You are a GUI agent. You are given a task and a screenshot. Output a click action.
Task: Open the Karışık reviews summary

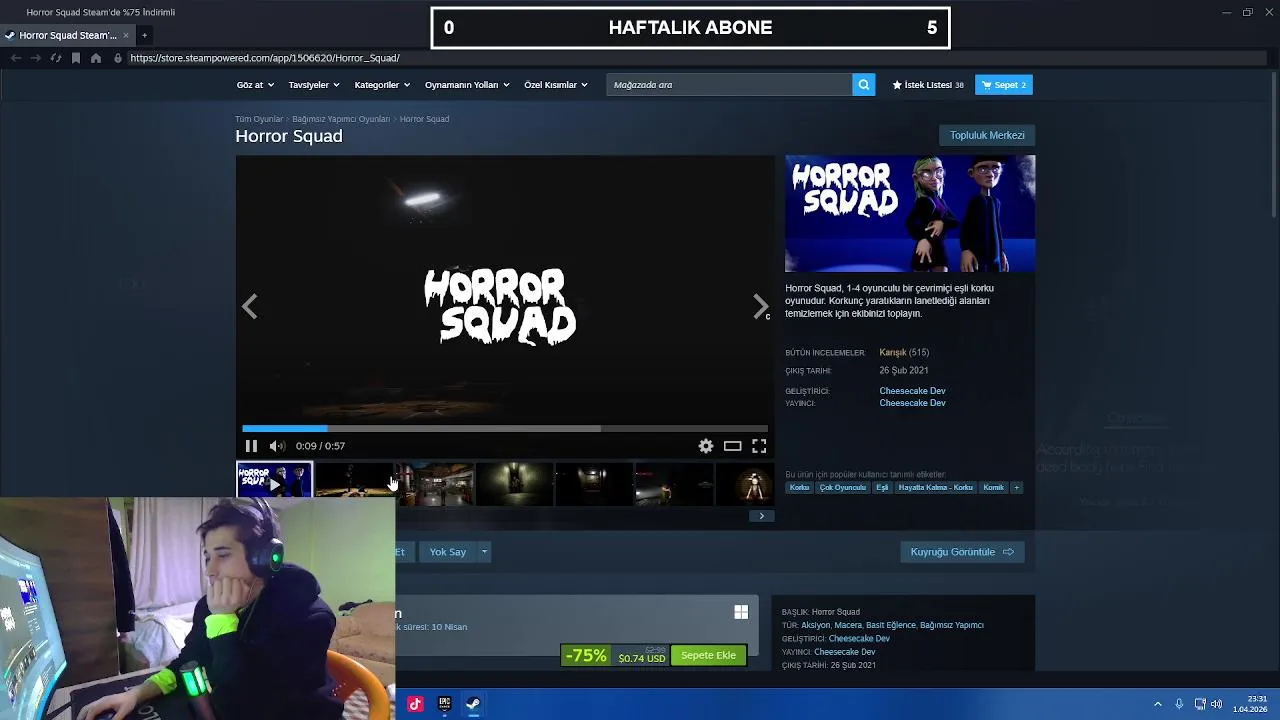click(893, 353)
